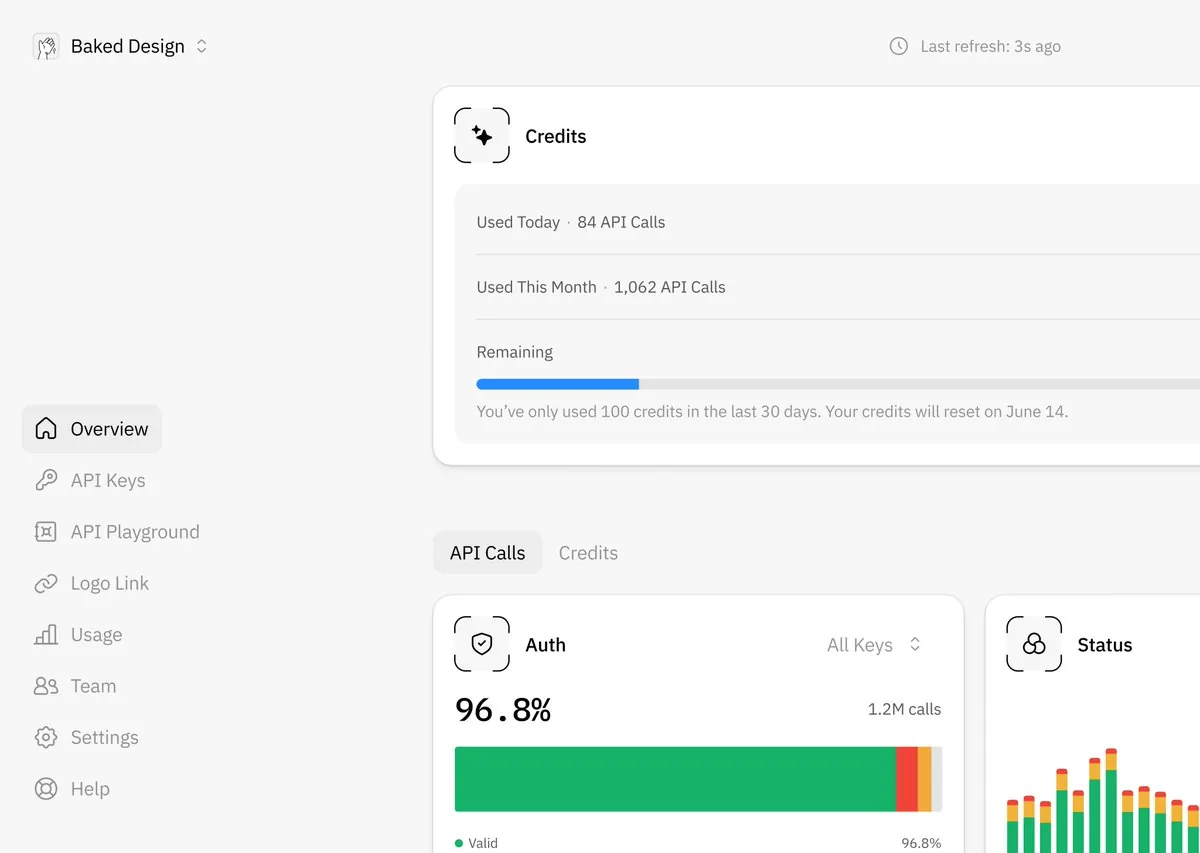Open the All Keys dropdown
The width and height of the screenshot is (1200, 853).
[874, 645]
